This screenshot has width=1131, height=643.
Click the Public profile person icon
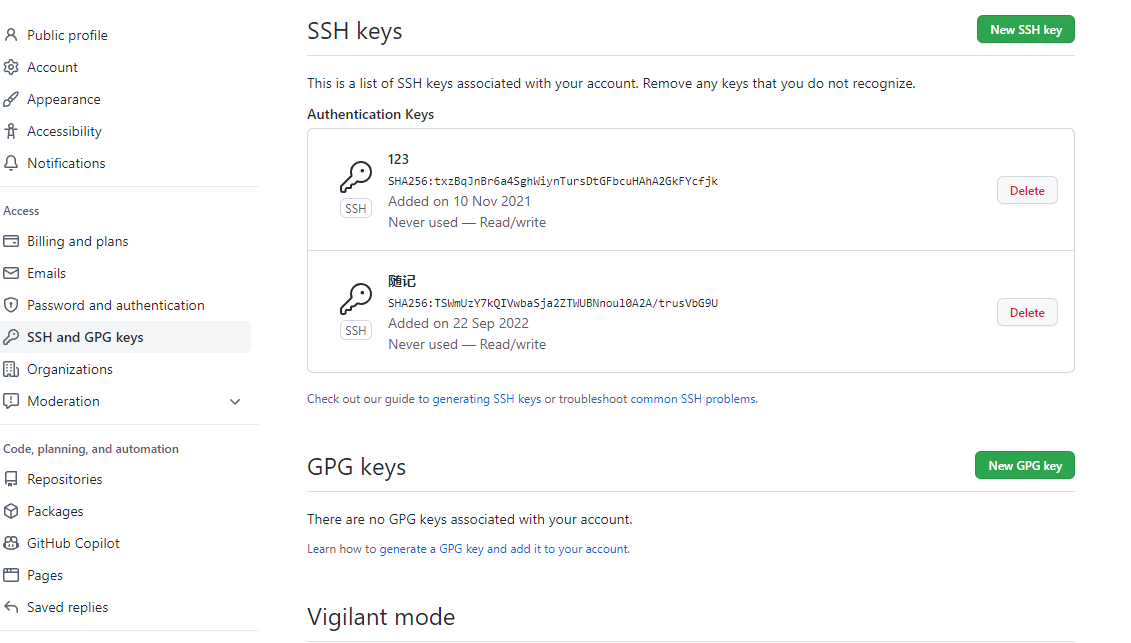pyautogui.click(x=11, y=35)
